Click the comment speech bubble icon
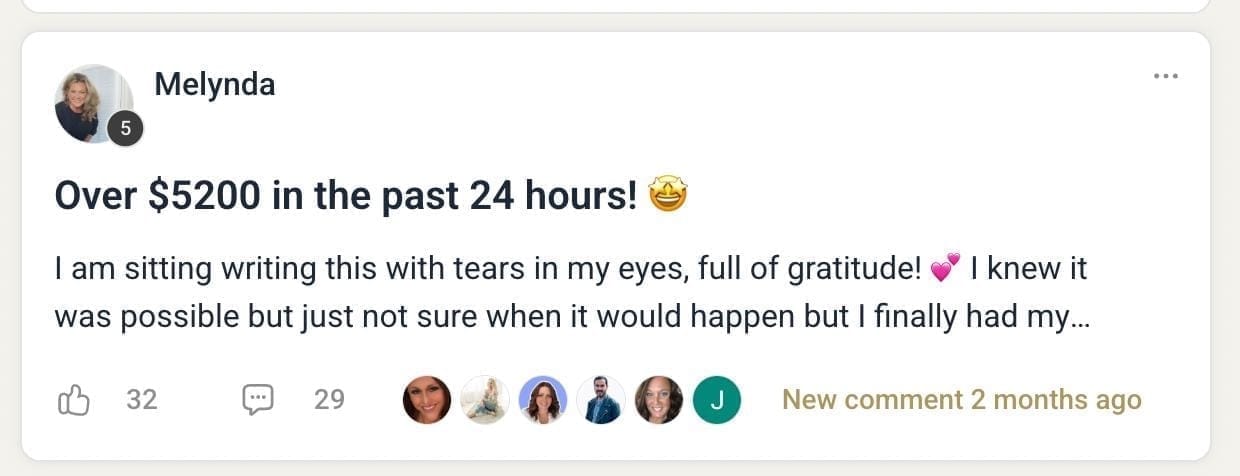 click(258, 400)
